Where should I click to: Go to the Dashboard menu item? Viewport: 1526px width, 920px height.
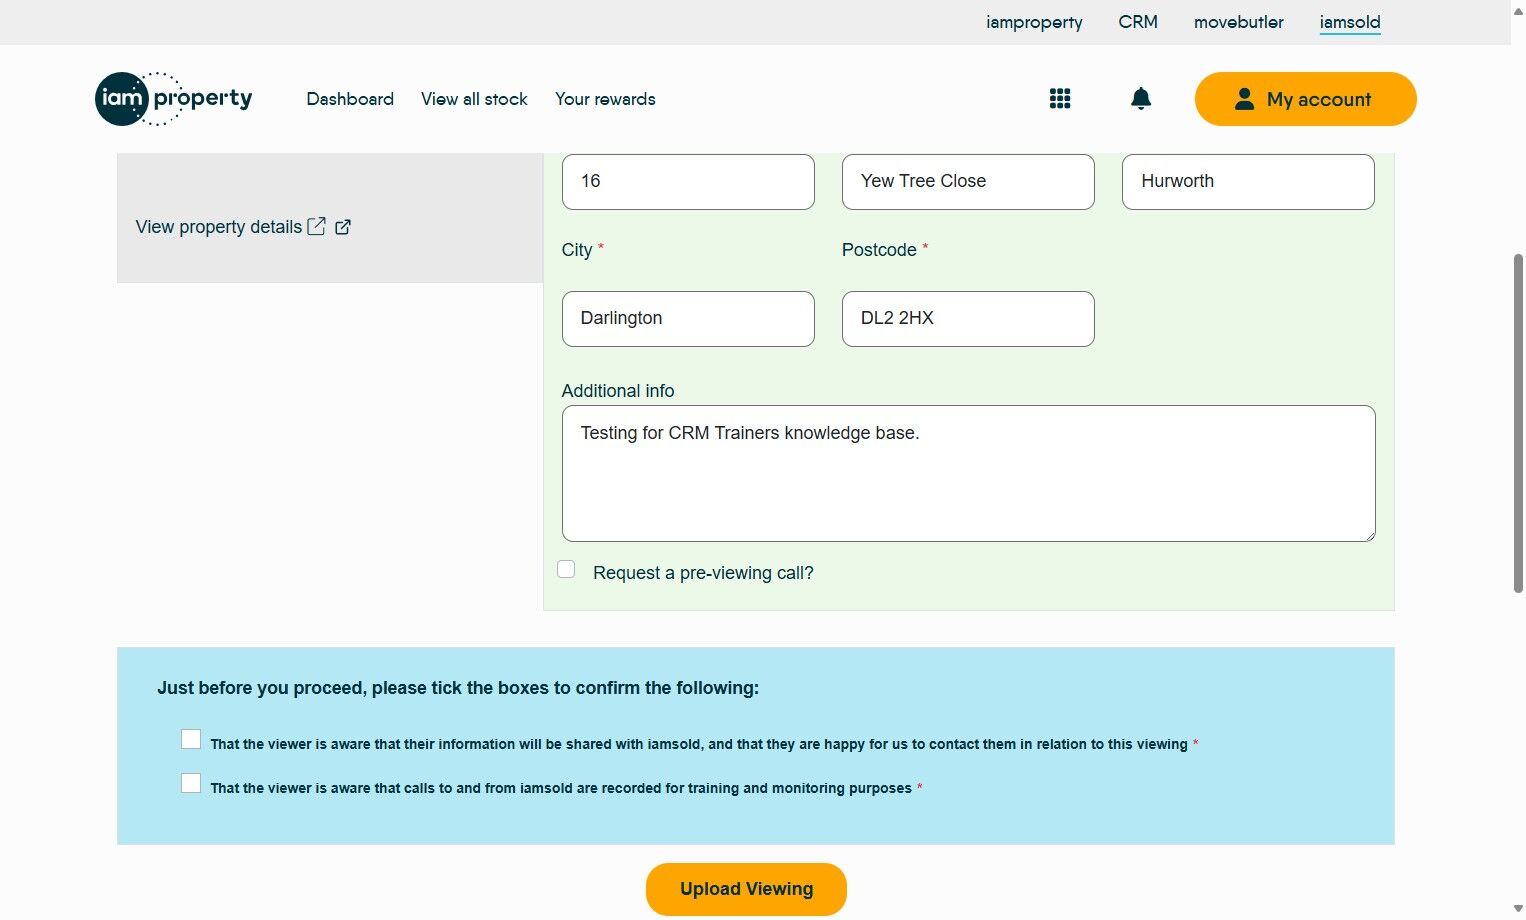click(350, 99)
